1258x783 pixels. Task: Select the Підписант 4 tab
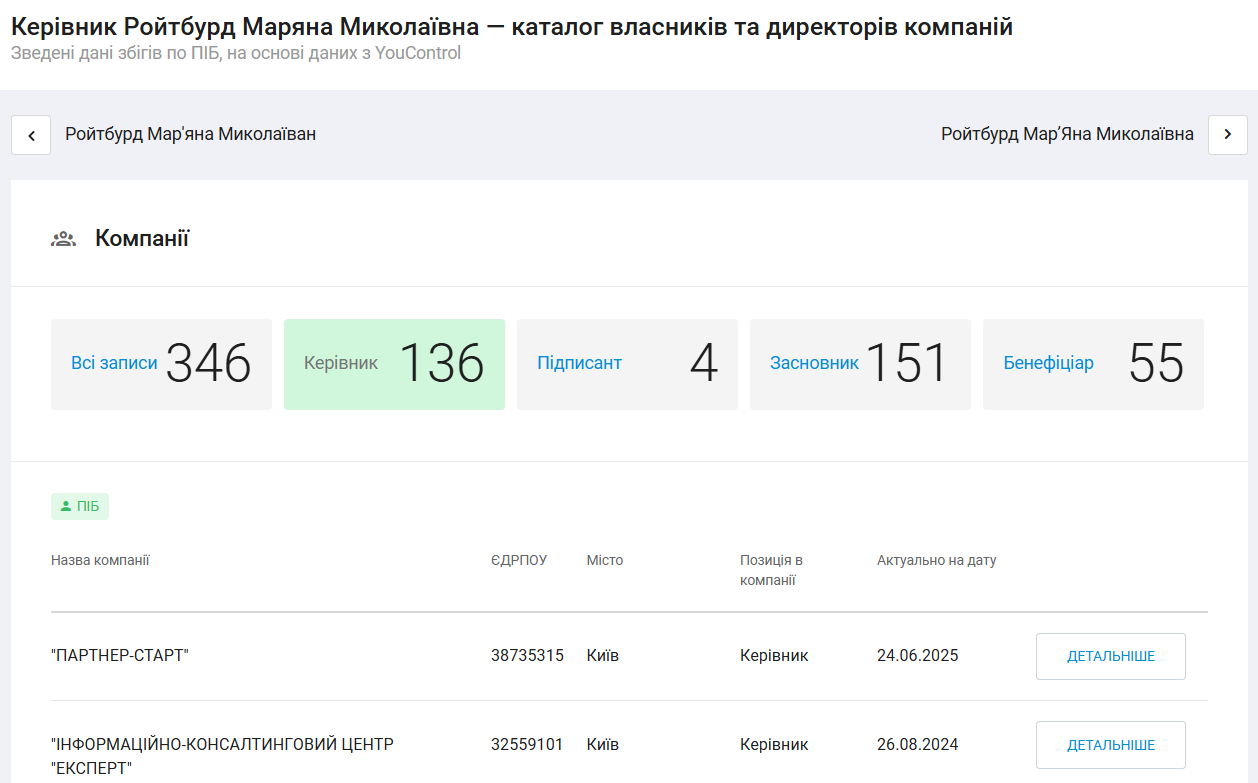coord(627,364)
